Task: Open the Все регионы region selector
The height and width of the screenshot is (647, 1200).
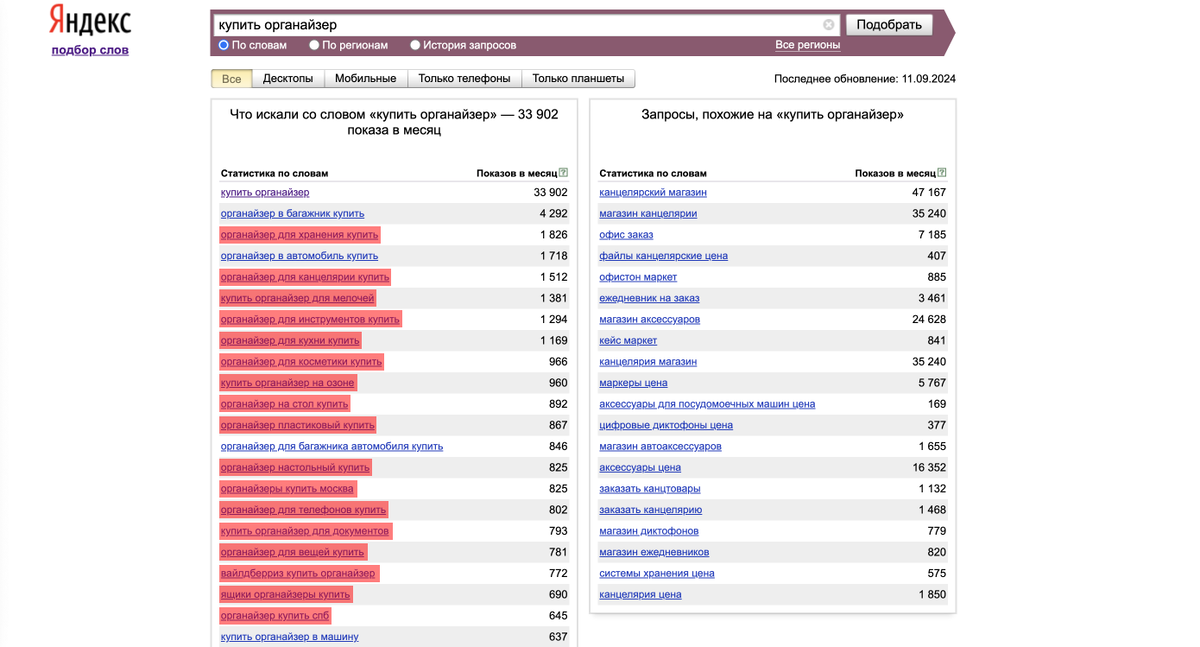Action: pyautogui.click(x=807, y=45)
